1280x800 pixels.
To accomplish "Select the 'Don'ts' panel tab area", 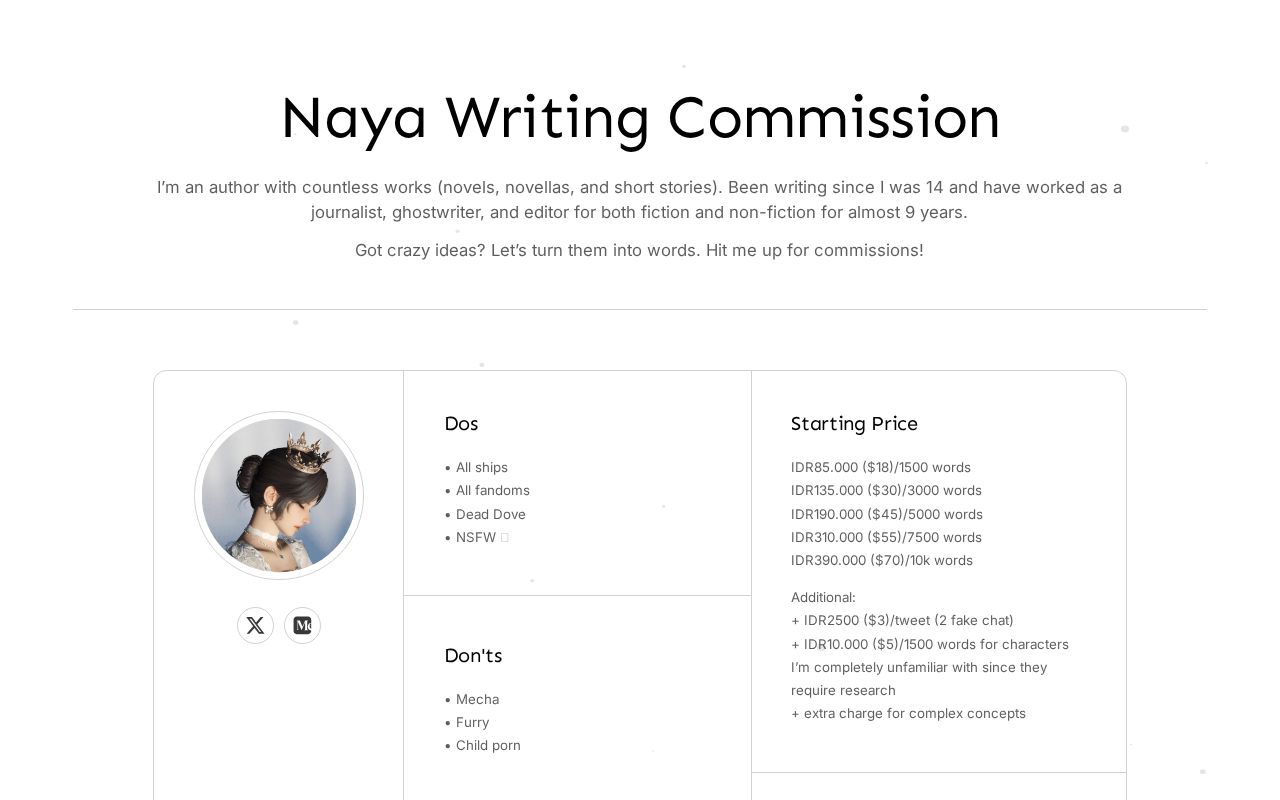I will coord(577,700).
